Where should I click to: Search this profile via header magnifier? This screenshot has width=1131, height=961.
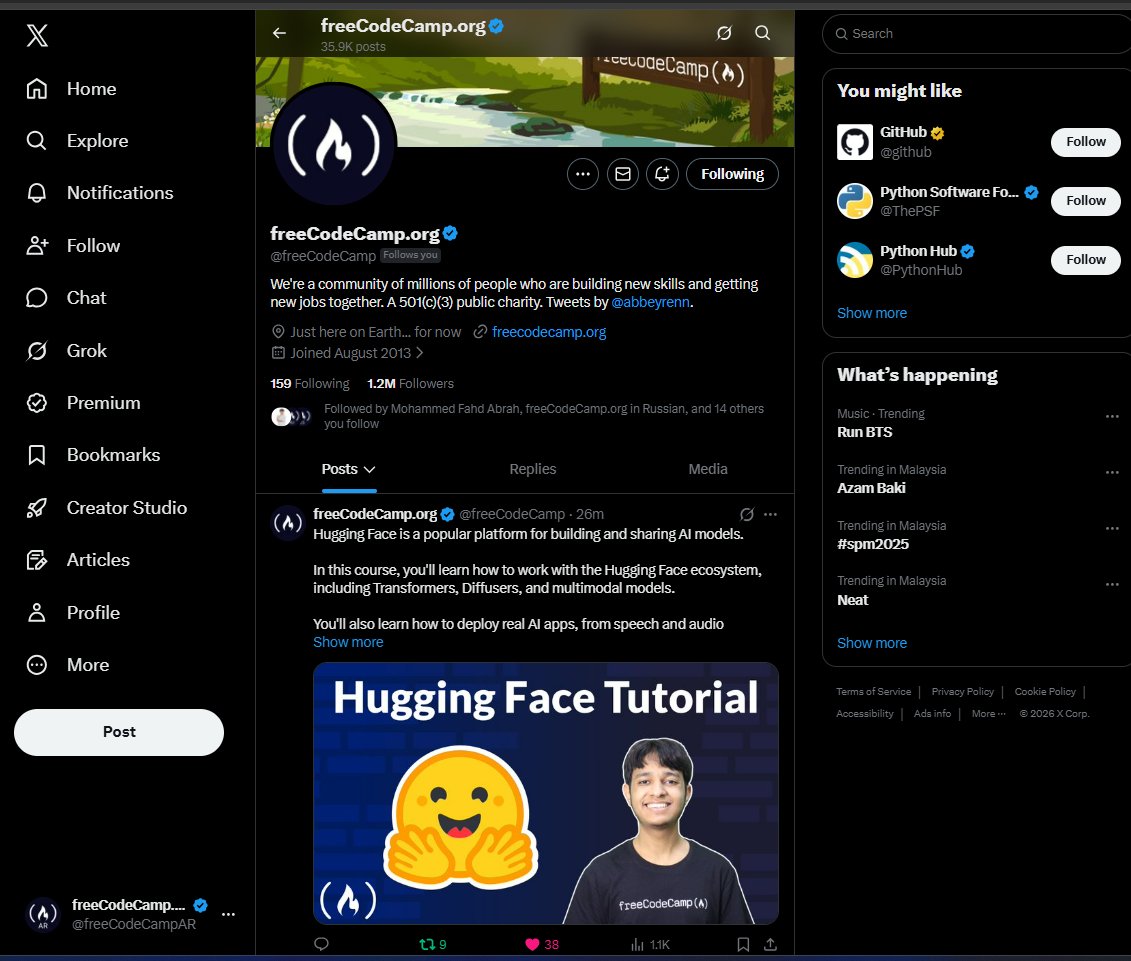pos(762,32)
